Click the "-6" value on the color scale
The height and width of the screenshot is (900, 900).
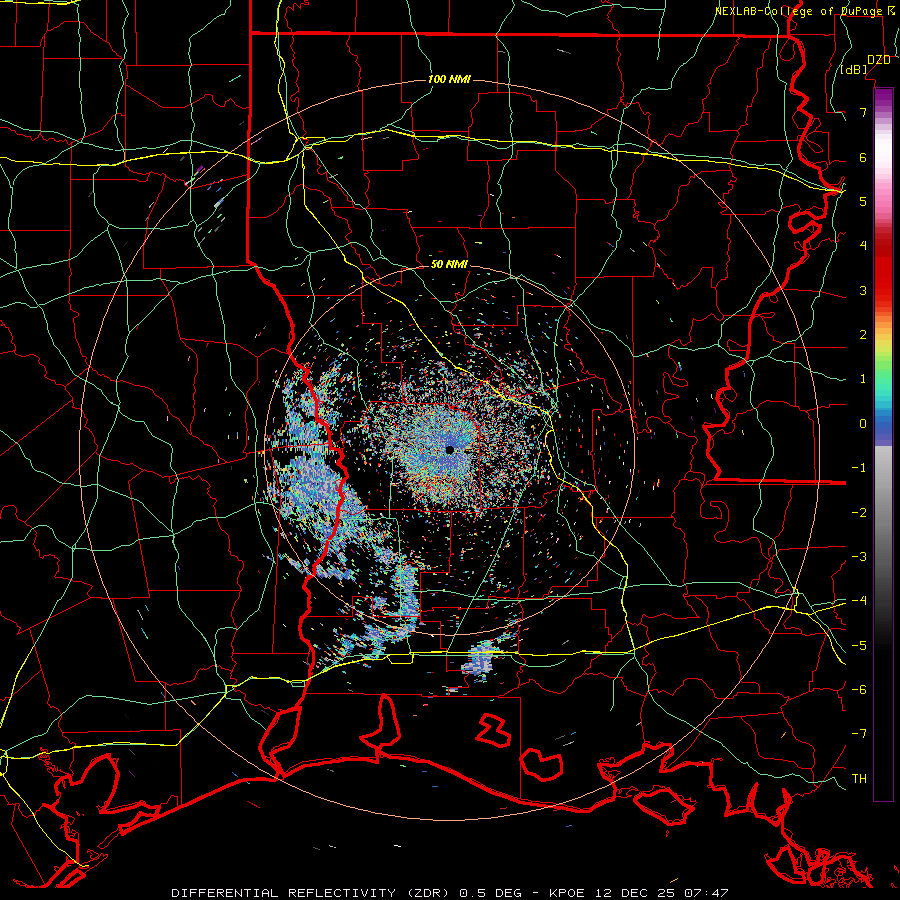pos(859,690)
